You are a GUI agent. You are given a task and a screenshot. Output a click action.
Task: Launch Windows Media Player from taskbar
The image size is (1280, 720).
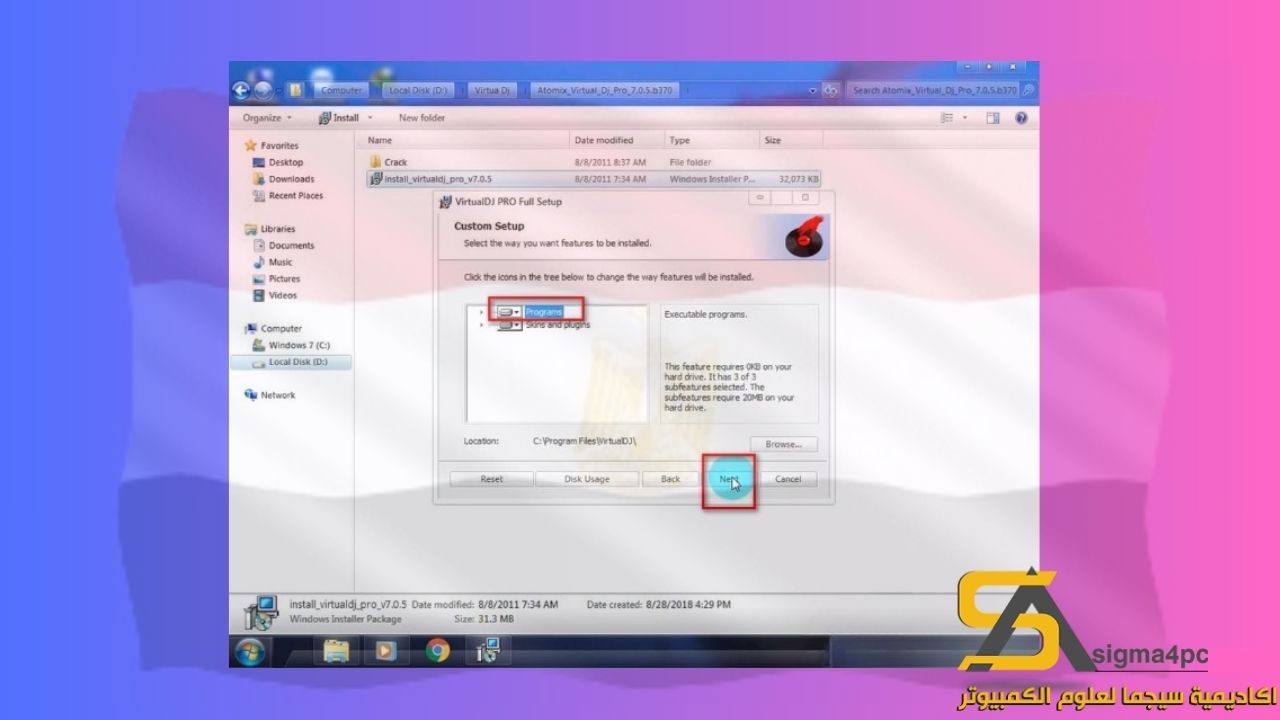[386, 652]
